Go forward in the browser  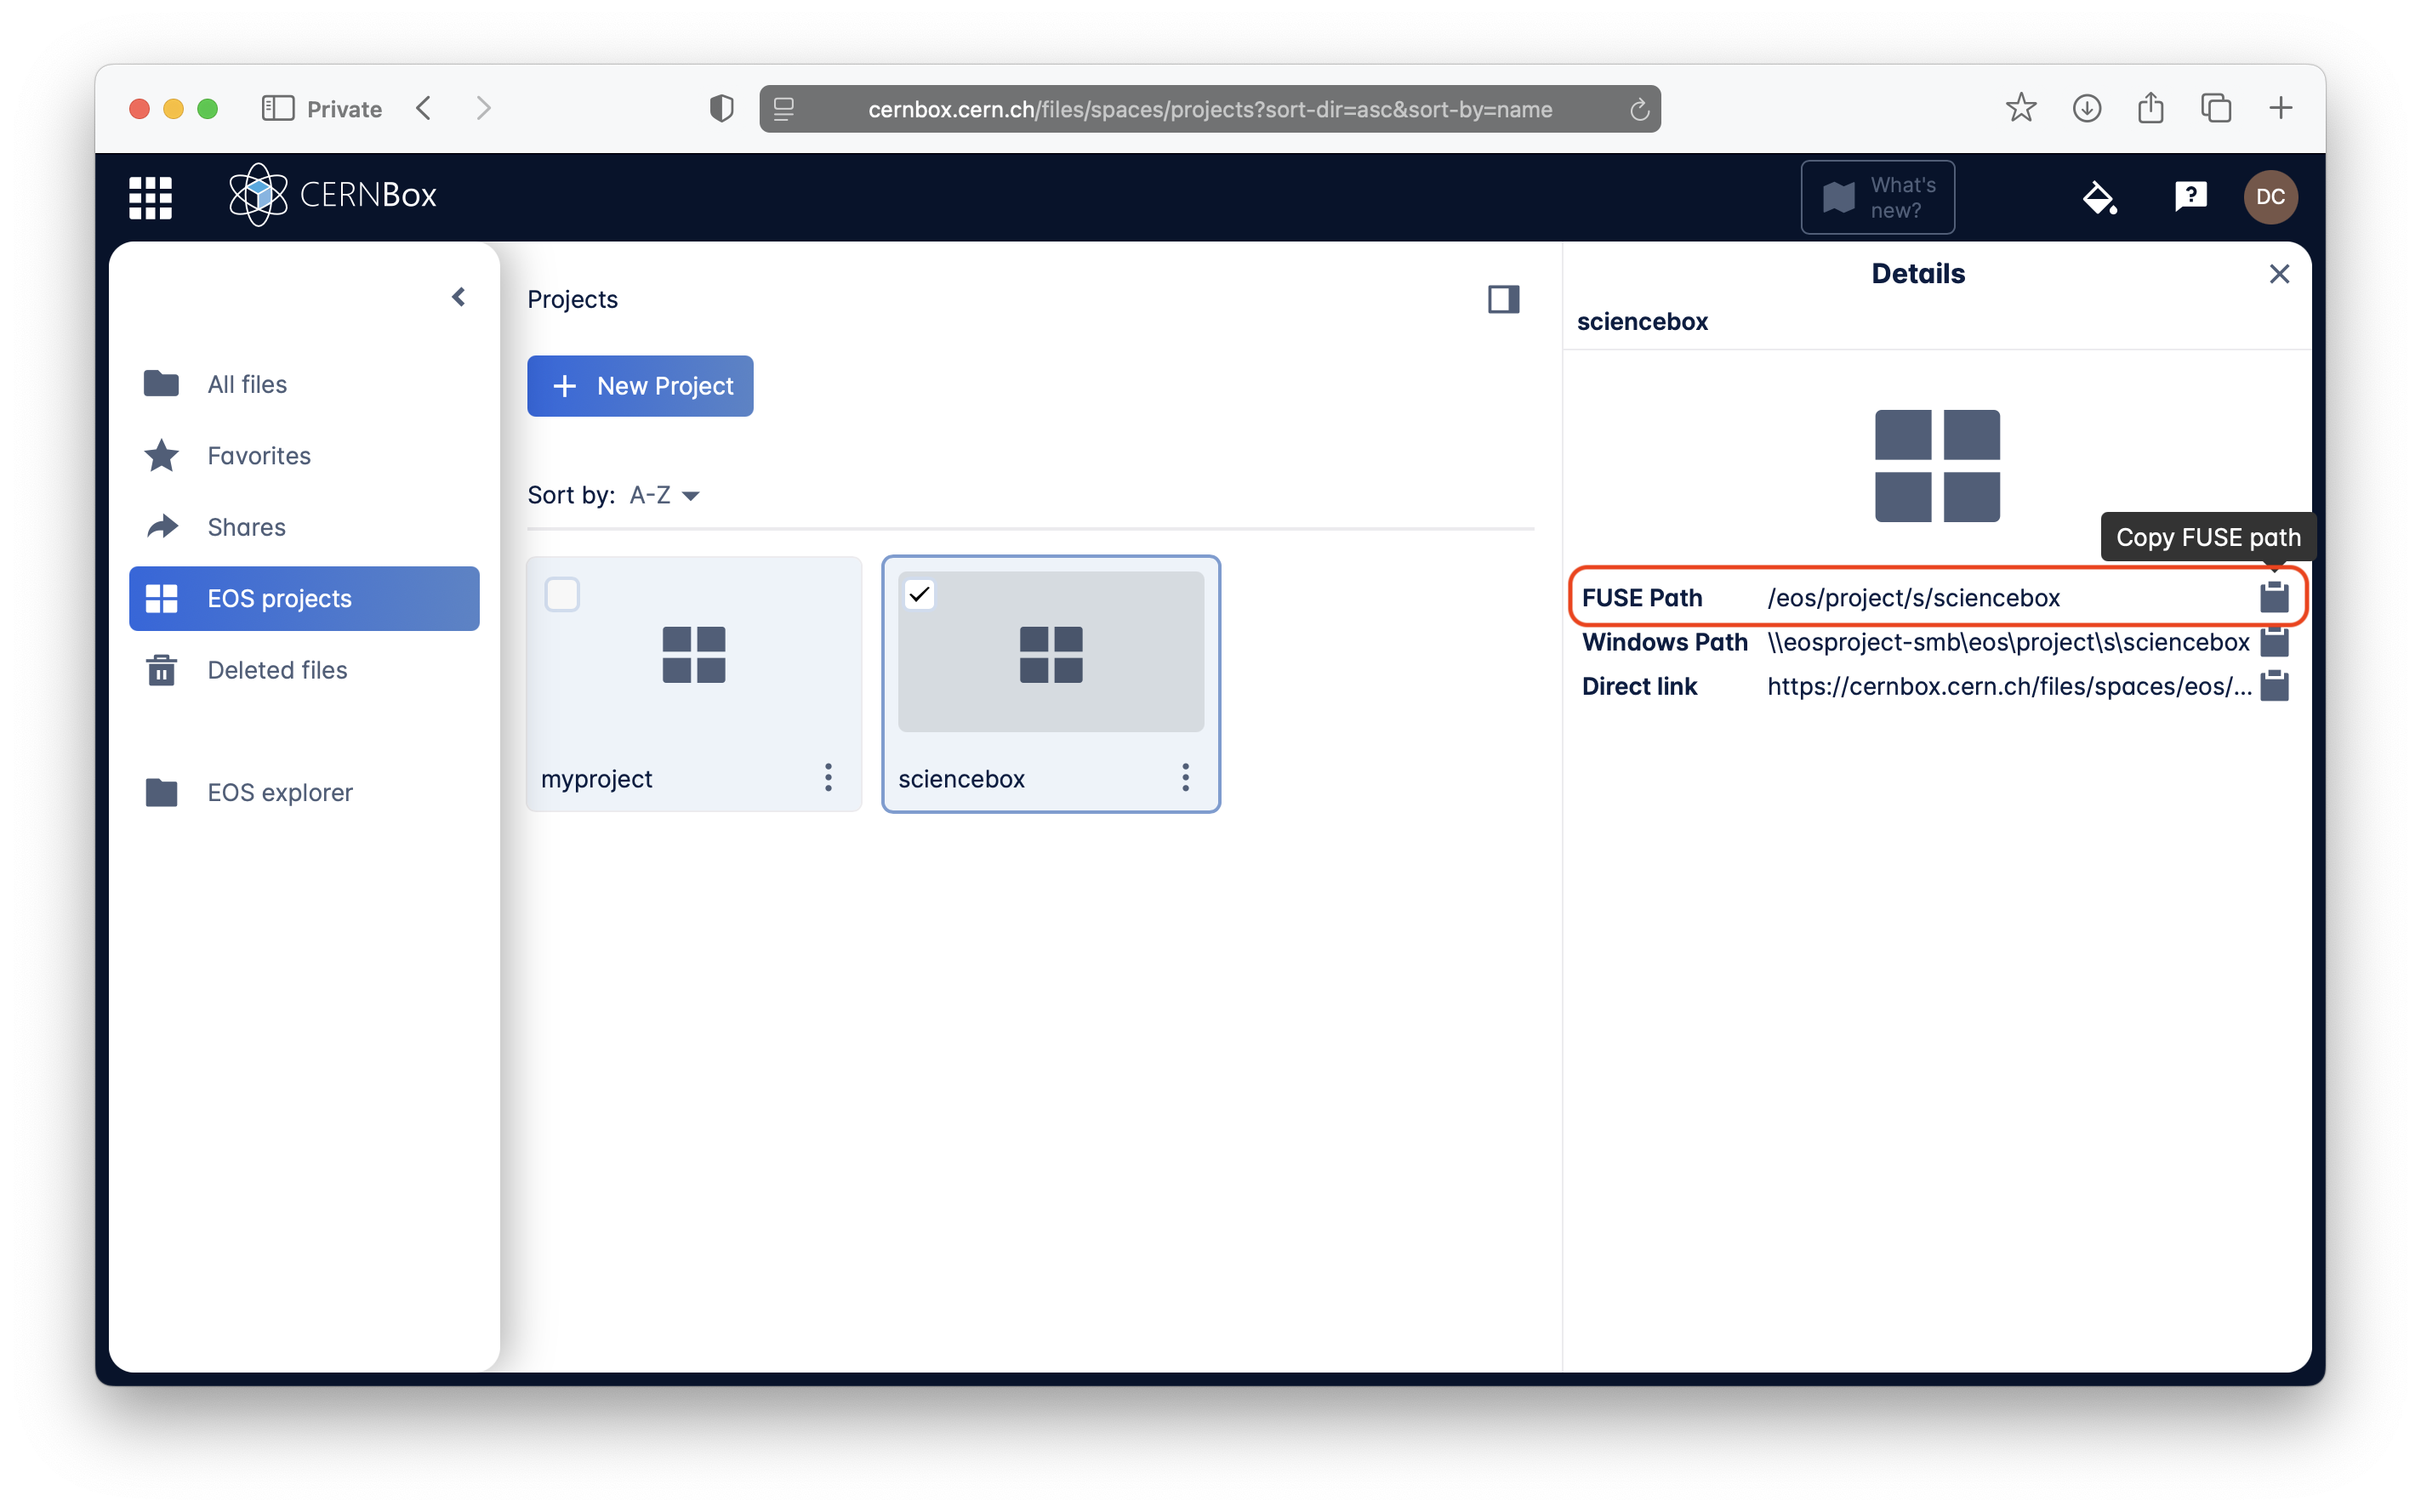(484, 108)
